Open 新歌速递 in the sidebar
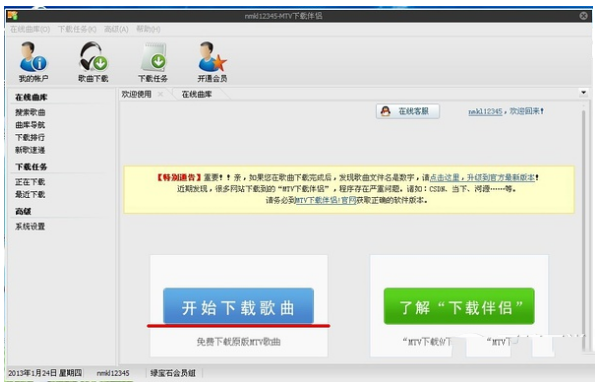595x385 pixels. pyautogui.click(x=30, y=150)
